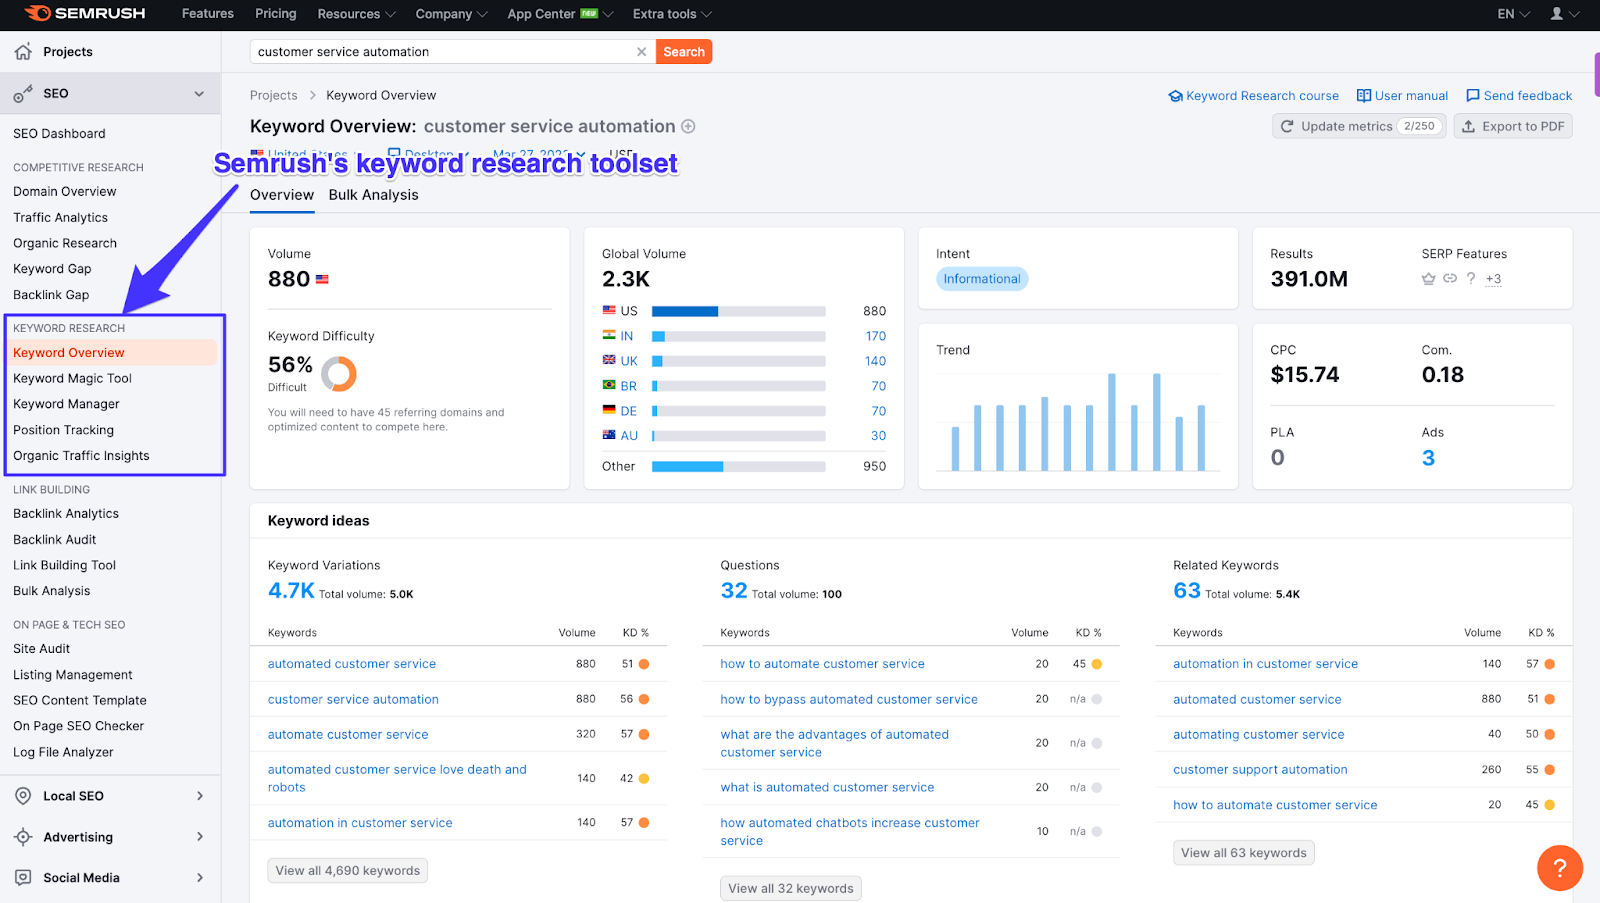Screen dimensions: 1600x903
Task: Click the Advertising target icon
Action: coord(23,837)
